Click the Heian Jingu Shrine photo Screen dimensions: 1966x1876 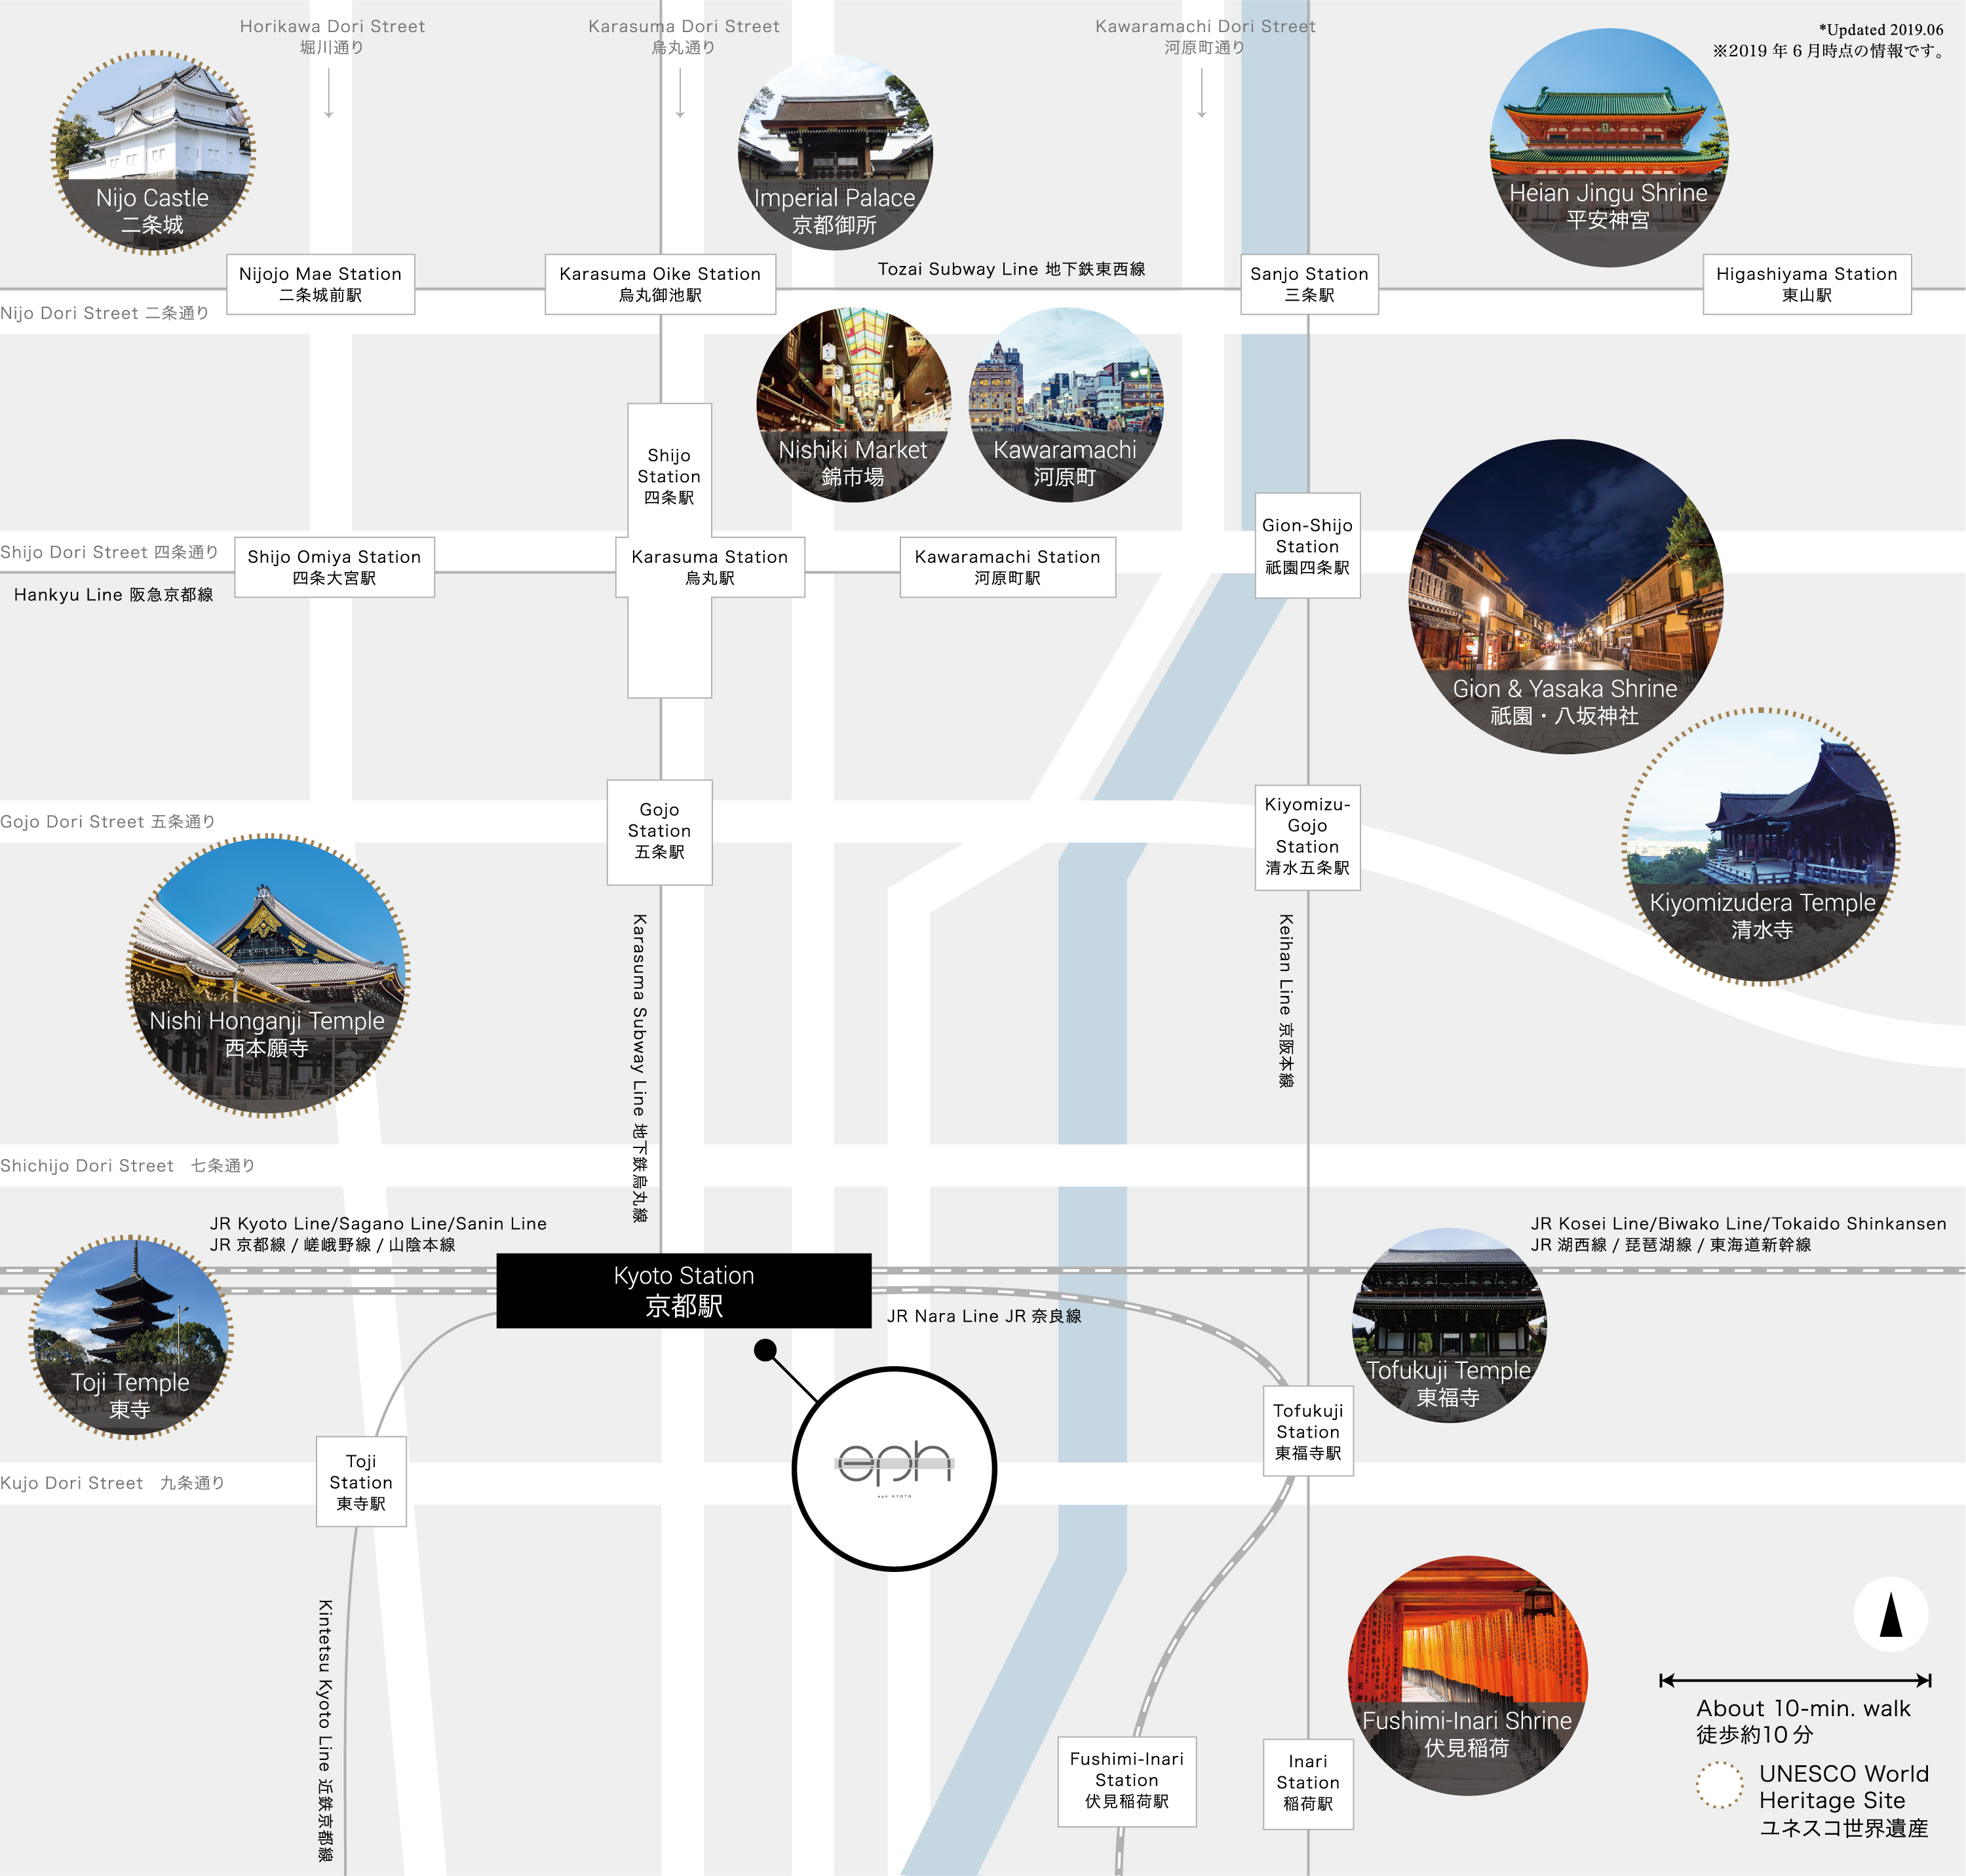[1608, 147]
